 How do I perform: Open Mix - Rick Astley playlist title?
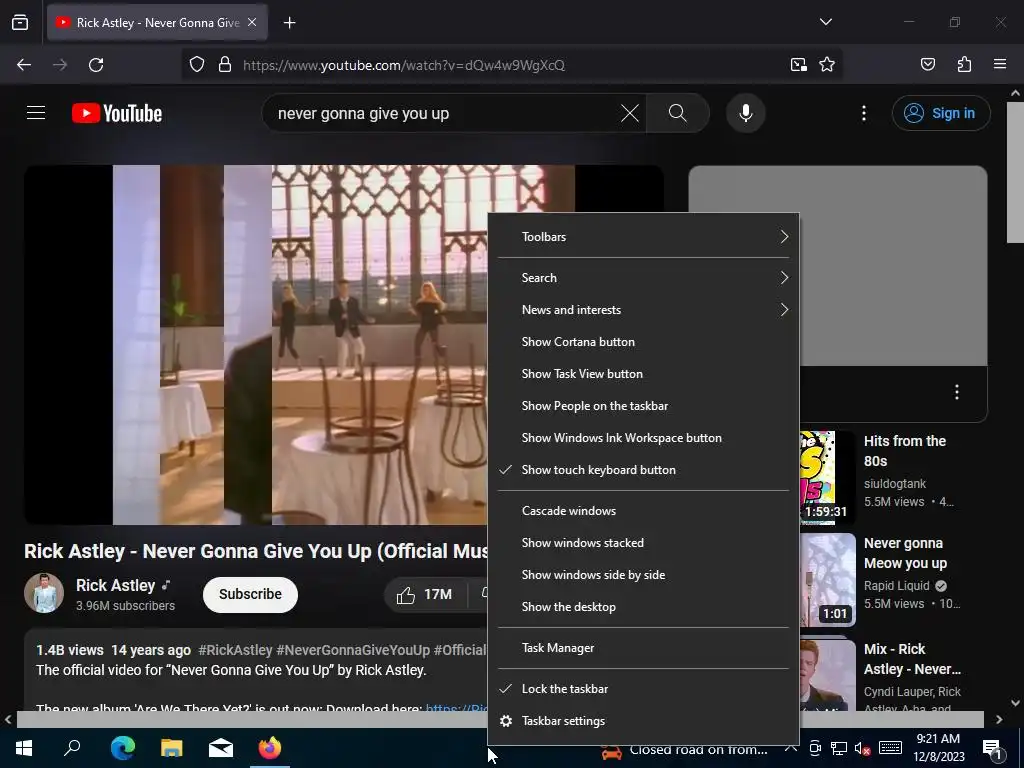click(912, 659)
